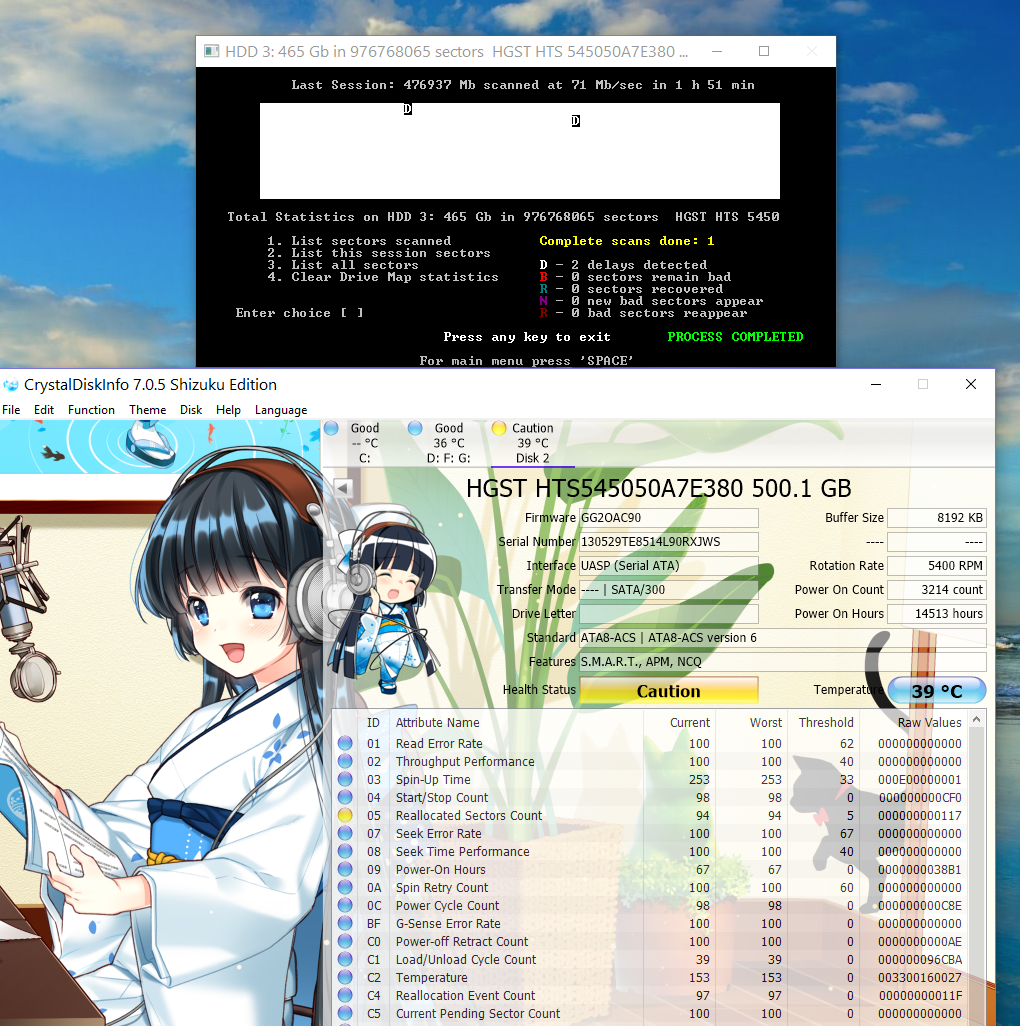Image resolution: width=1020 pixels, height=1026 pixels.
Task: Click the first delay marker D in drive map
Action: pos(408,109)
